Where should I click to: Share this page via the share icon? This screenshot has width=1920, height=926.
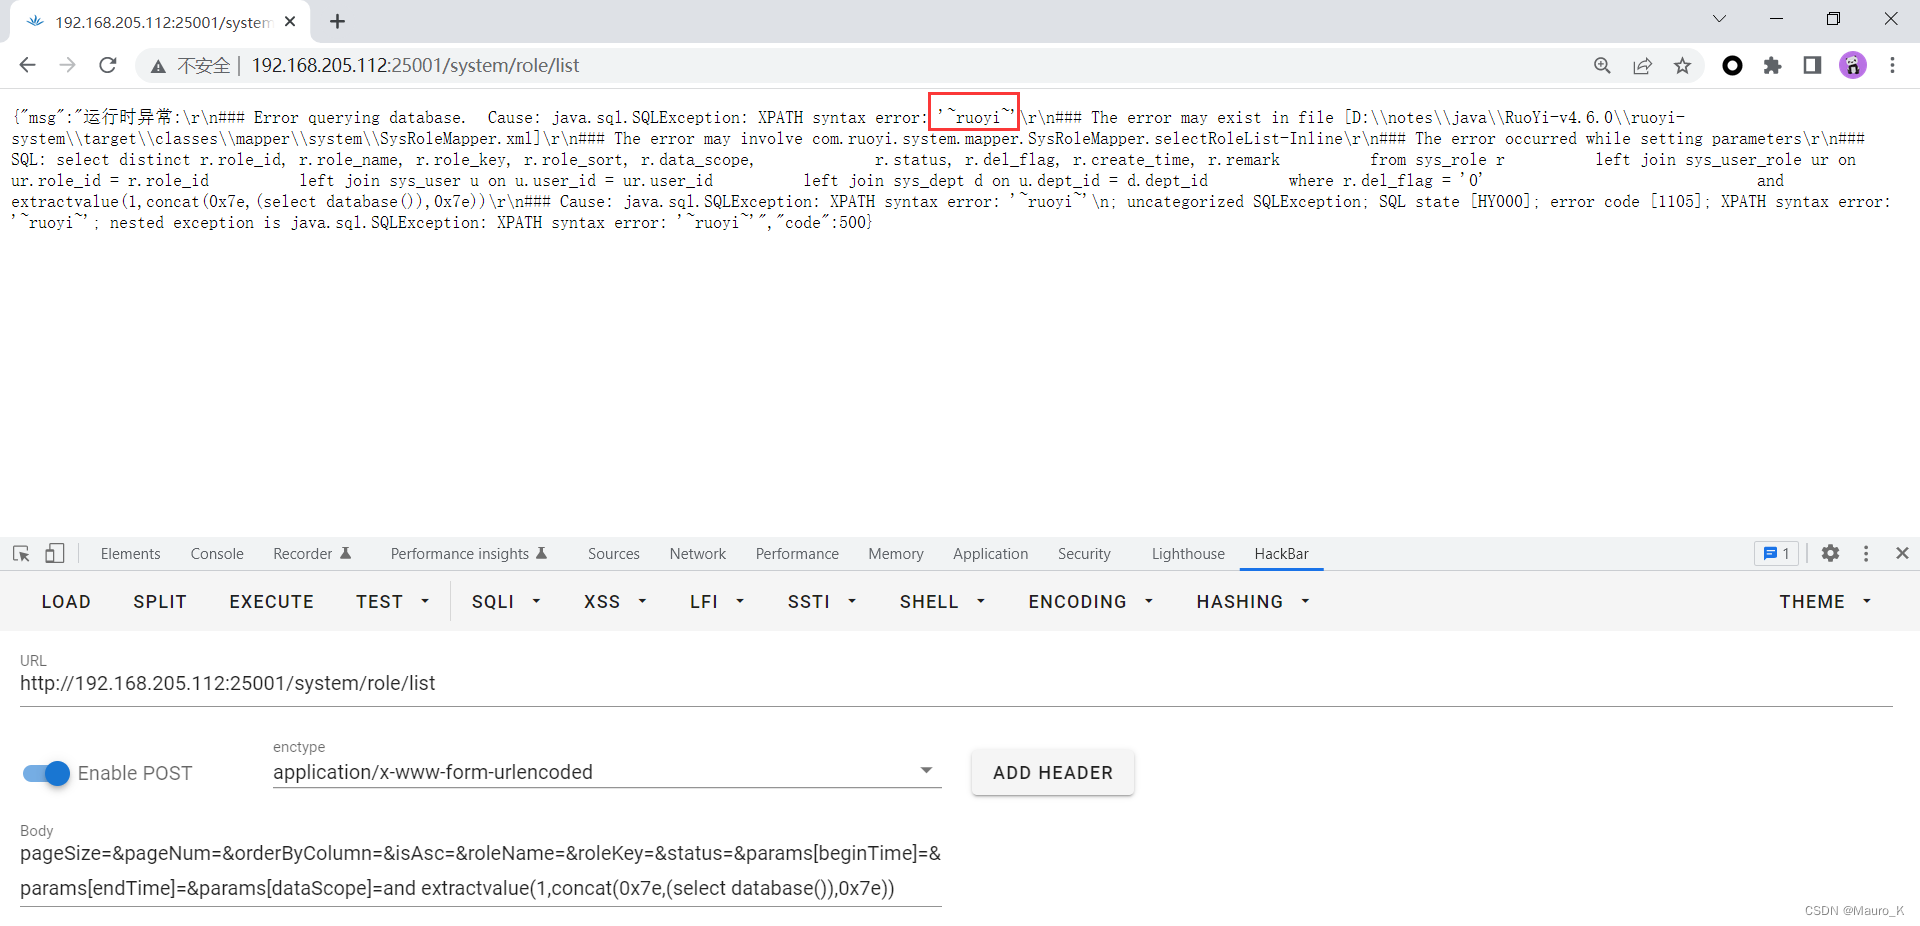[x=1642, y=65]
